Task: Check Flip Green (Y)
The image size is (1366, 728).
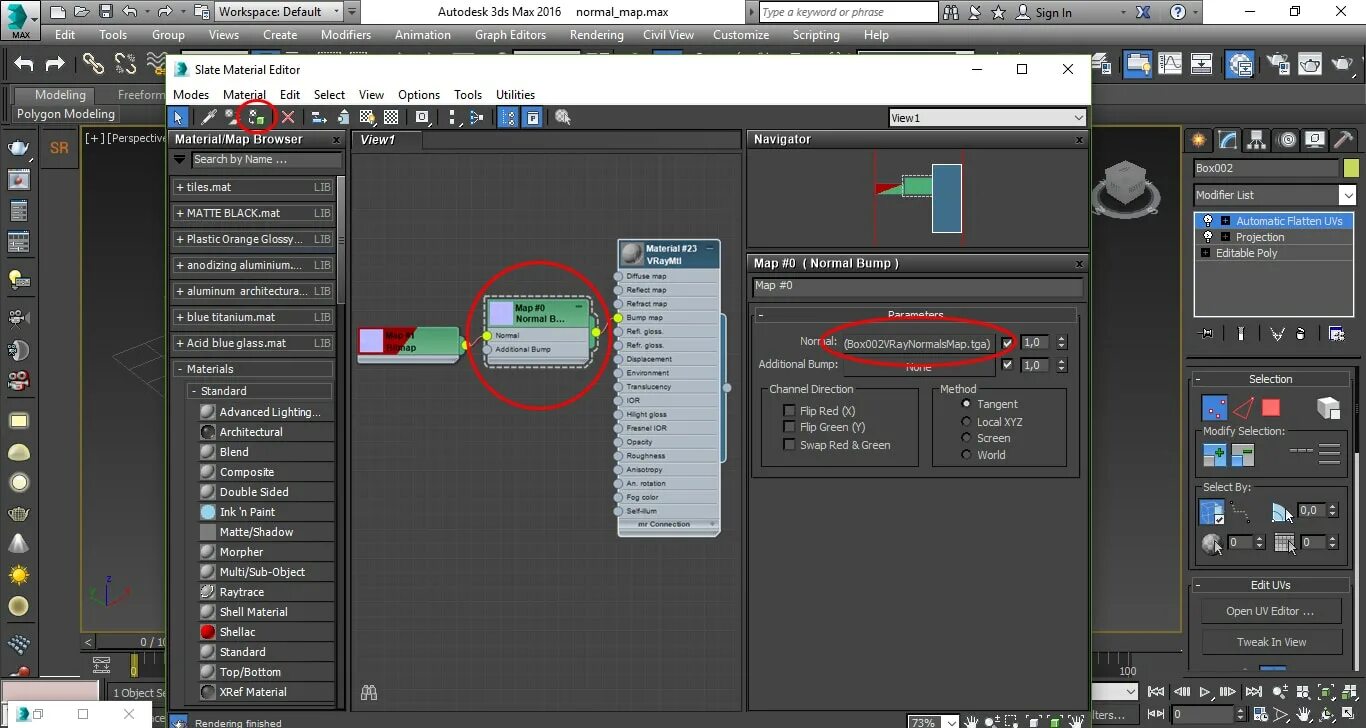Action: [x=789, y=428]
